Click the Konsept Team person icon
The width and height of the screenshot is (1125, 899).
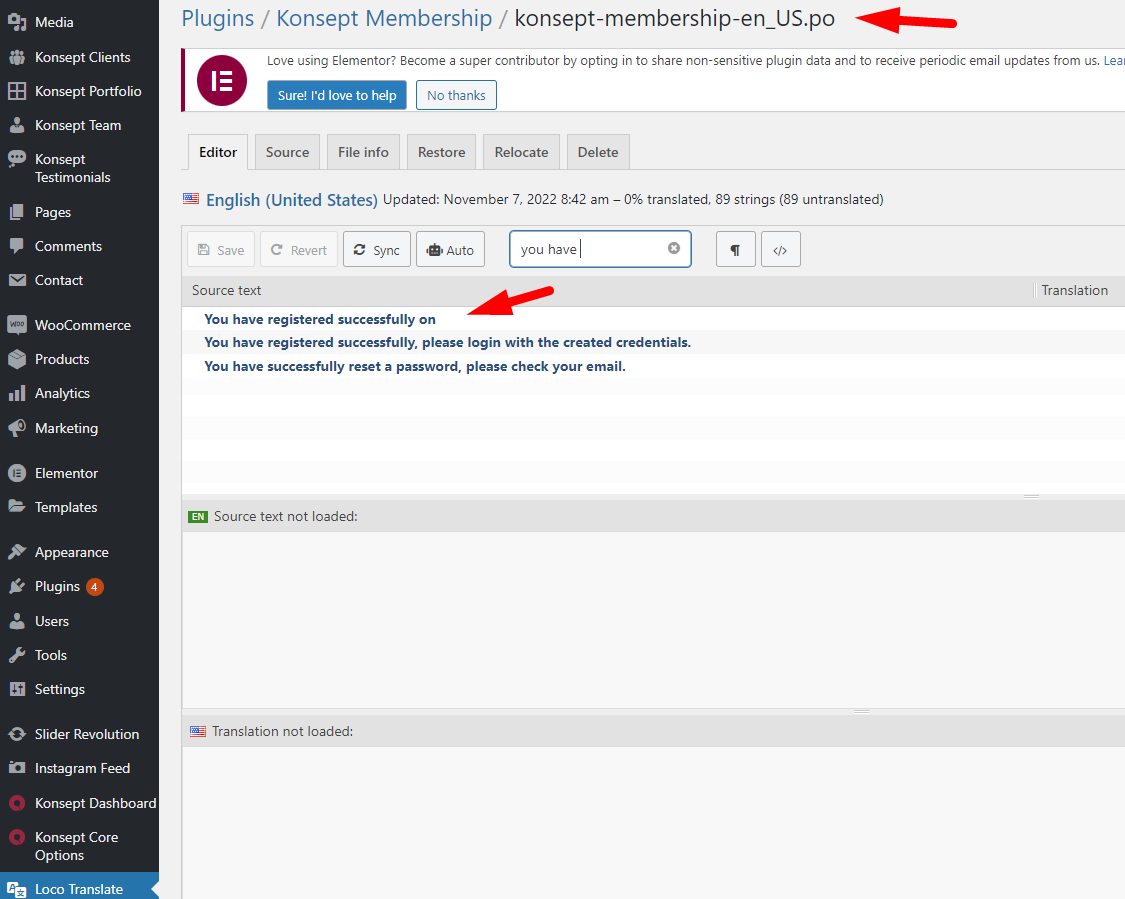(17, 126)
